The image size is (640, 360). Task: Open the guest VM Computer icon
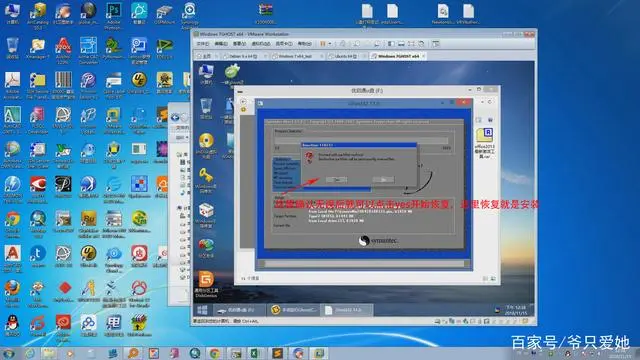[206, 72]
